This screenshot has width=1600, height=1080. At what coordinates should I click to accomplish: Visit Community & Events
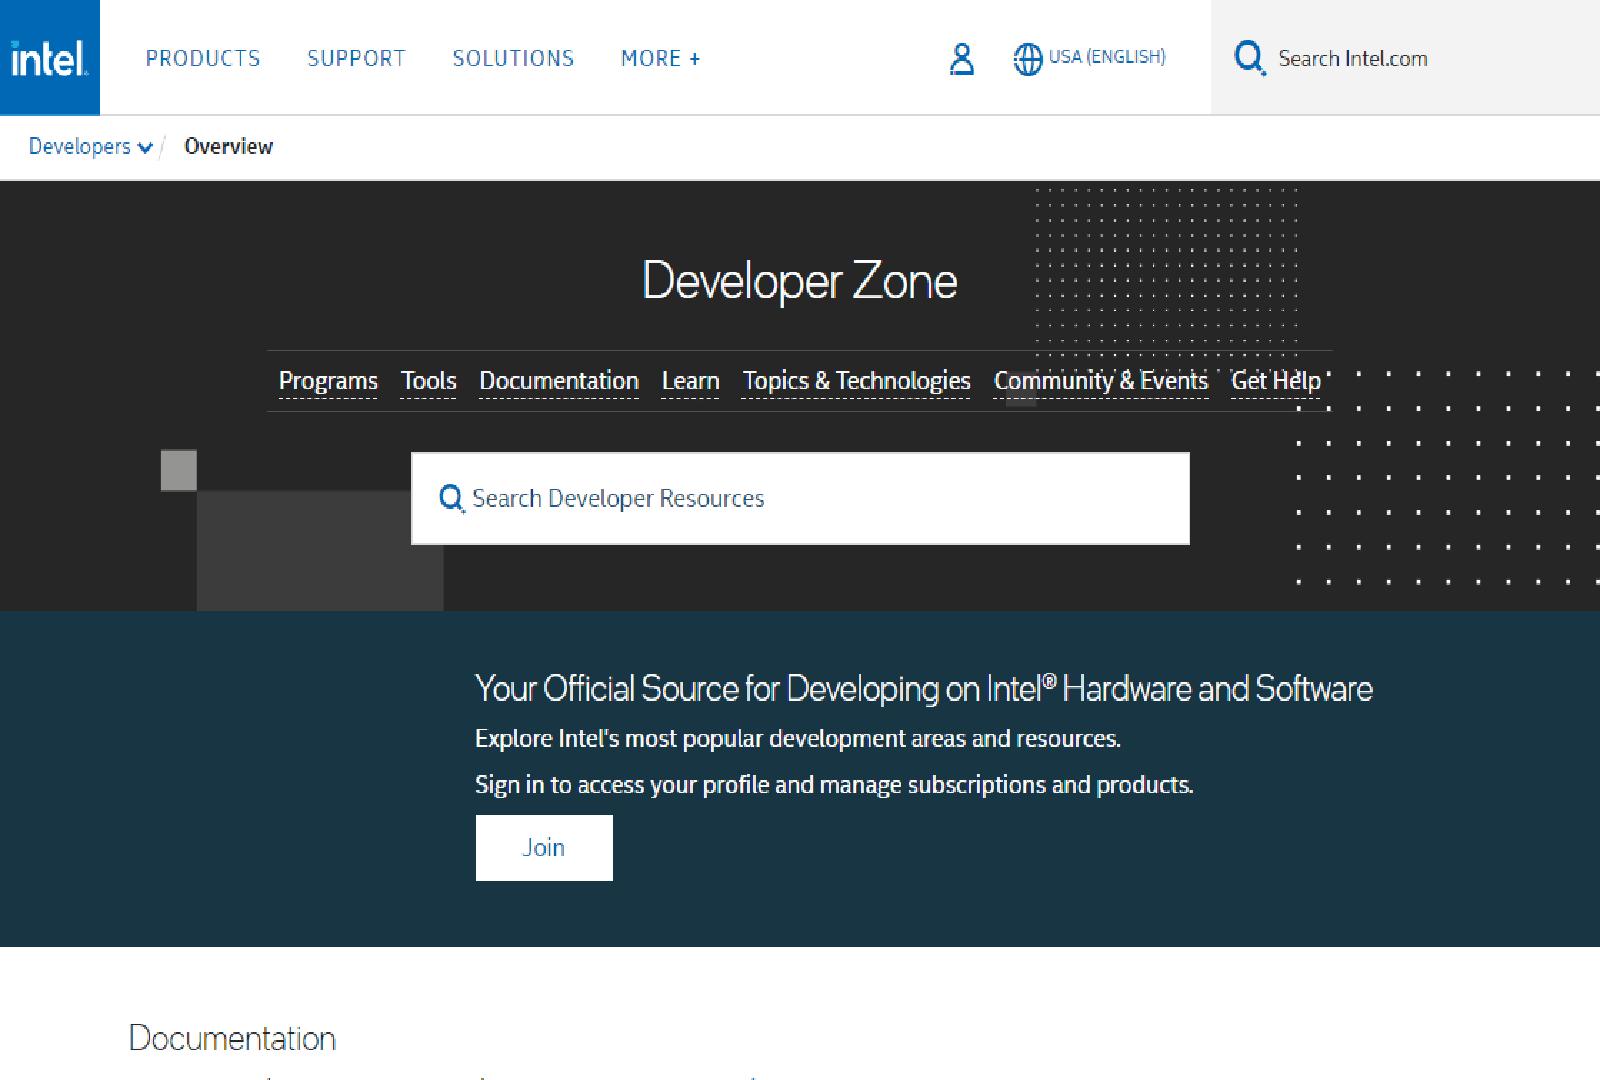(x=1100, y=381)
